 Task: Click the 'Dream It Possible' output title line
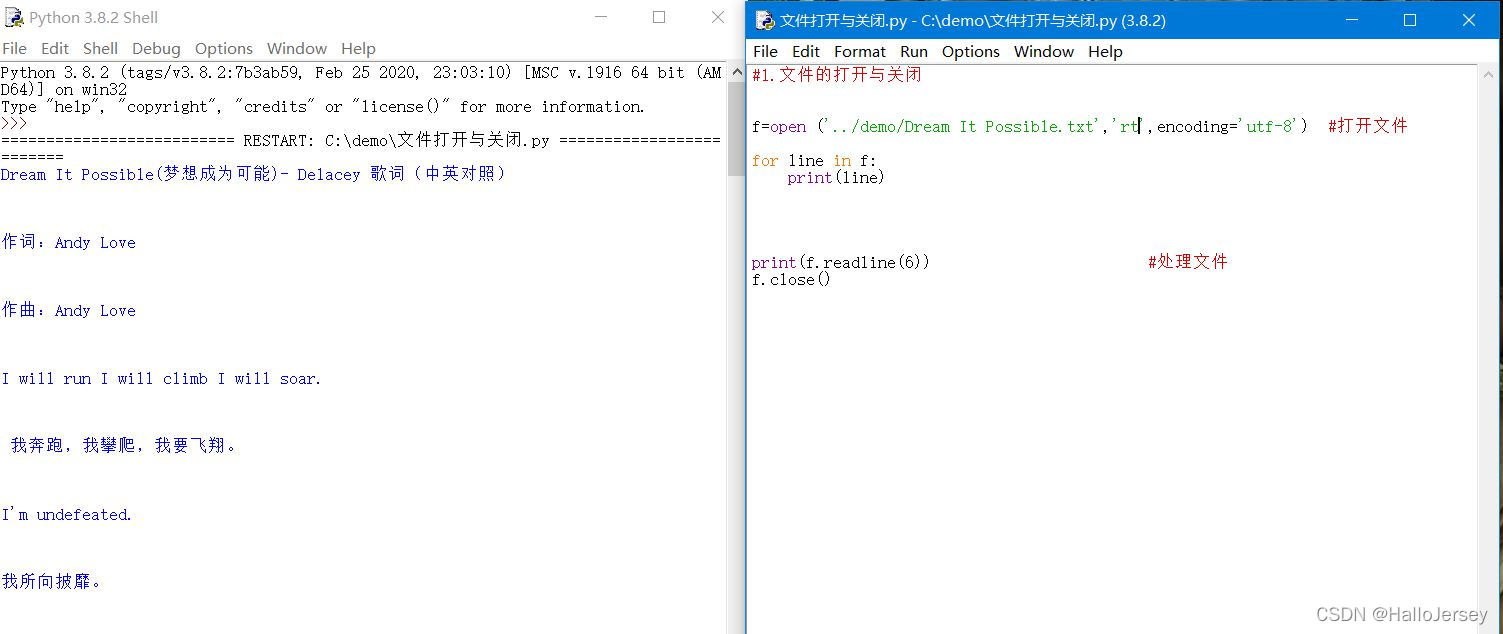coord(253,174)
